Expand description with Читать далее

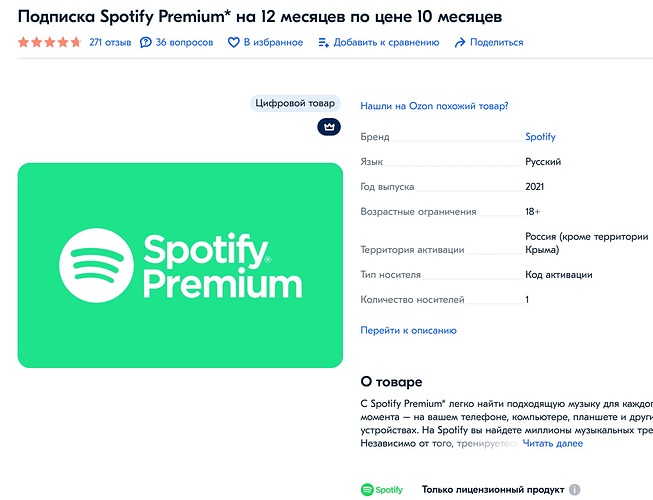coord(553,443)
